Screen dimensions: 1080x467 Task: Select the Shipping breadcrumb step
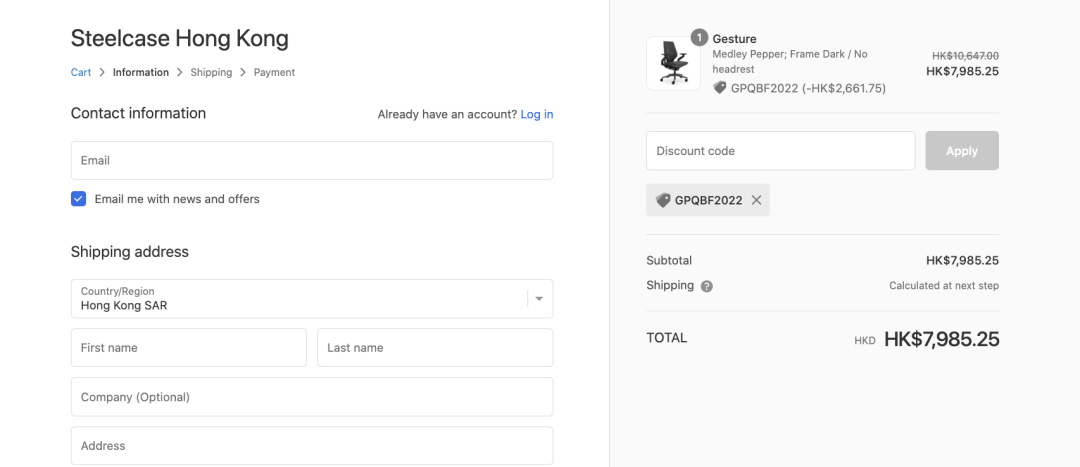[211, 72]
